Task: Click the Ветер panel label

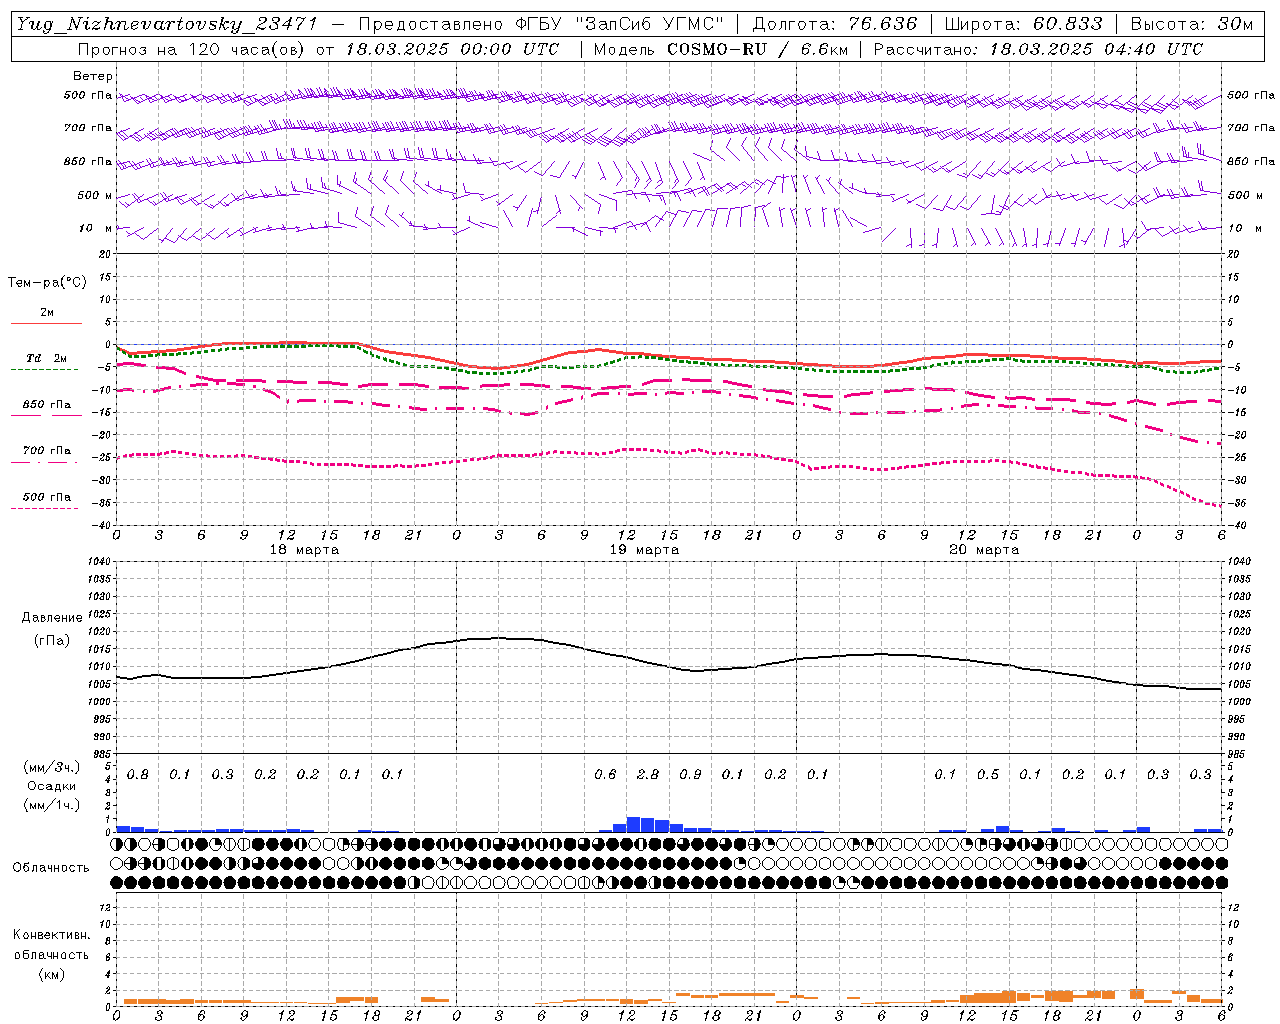Action: (92, 76)
